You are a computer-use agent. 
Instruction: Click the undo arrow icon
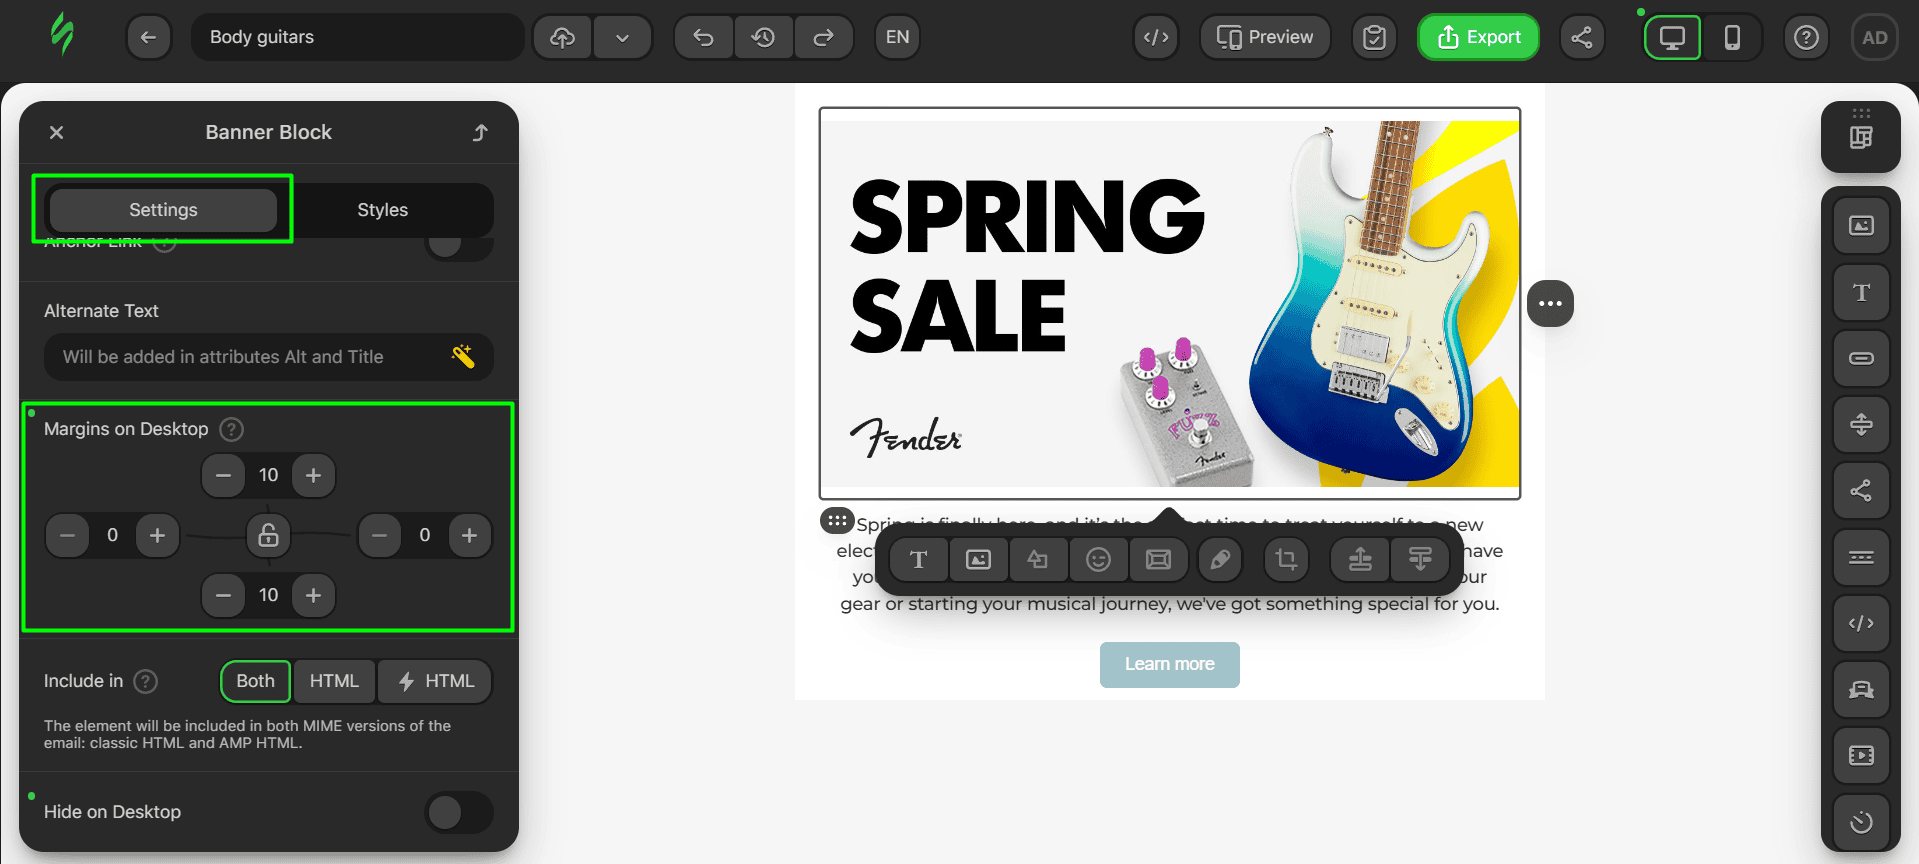tap(704, 38)
